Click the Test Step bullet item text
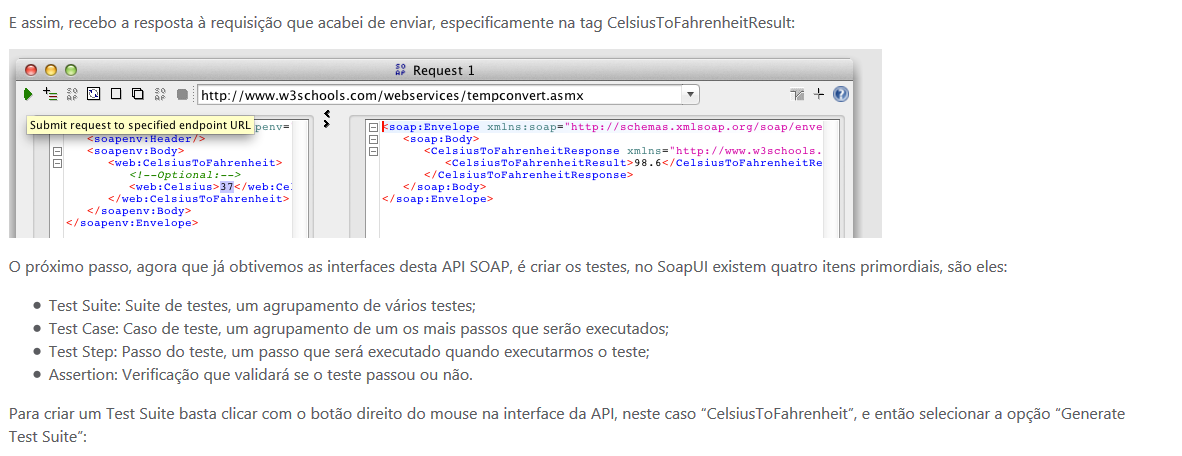Screen dimensions: 1182x456 (349, 352)
